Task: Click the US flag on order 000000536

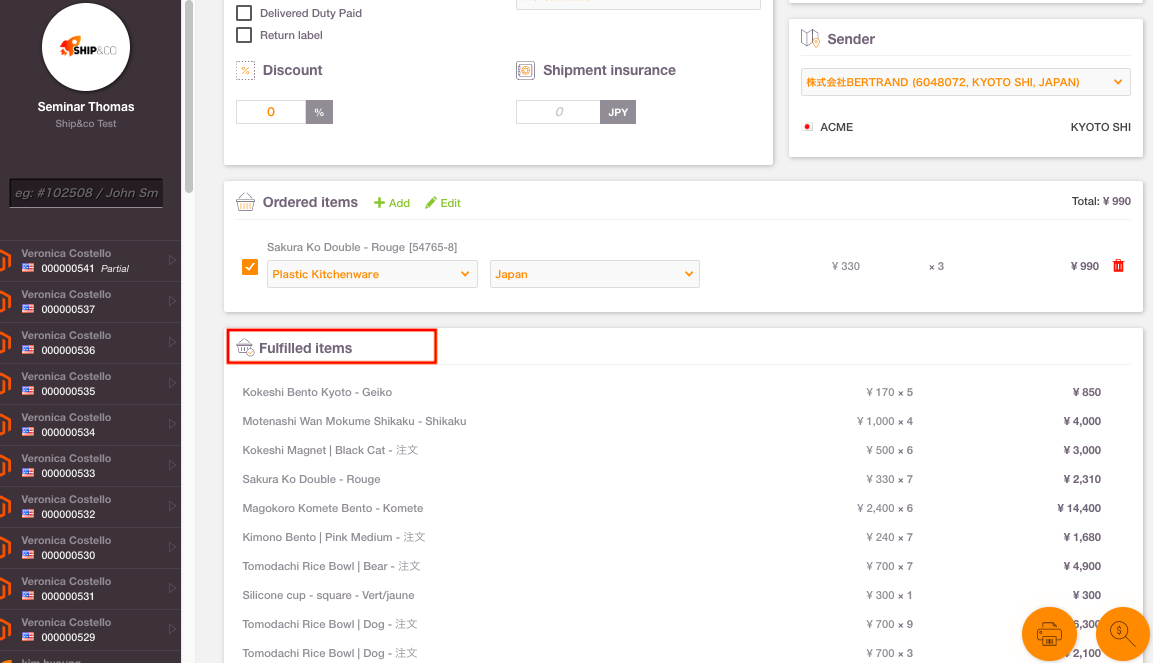Action: (x=28, y=350)
